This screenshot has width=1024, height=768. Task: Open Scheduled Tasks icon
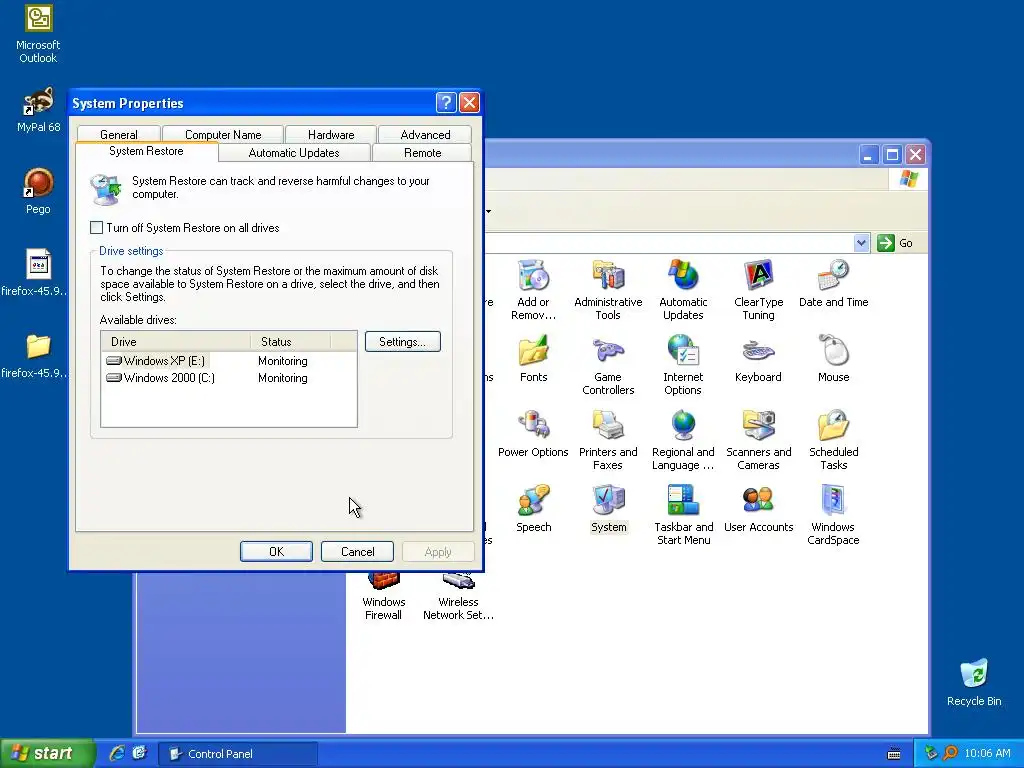(833, 440)
